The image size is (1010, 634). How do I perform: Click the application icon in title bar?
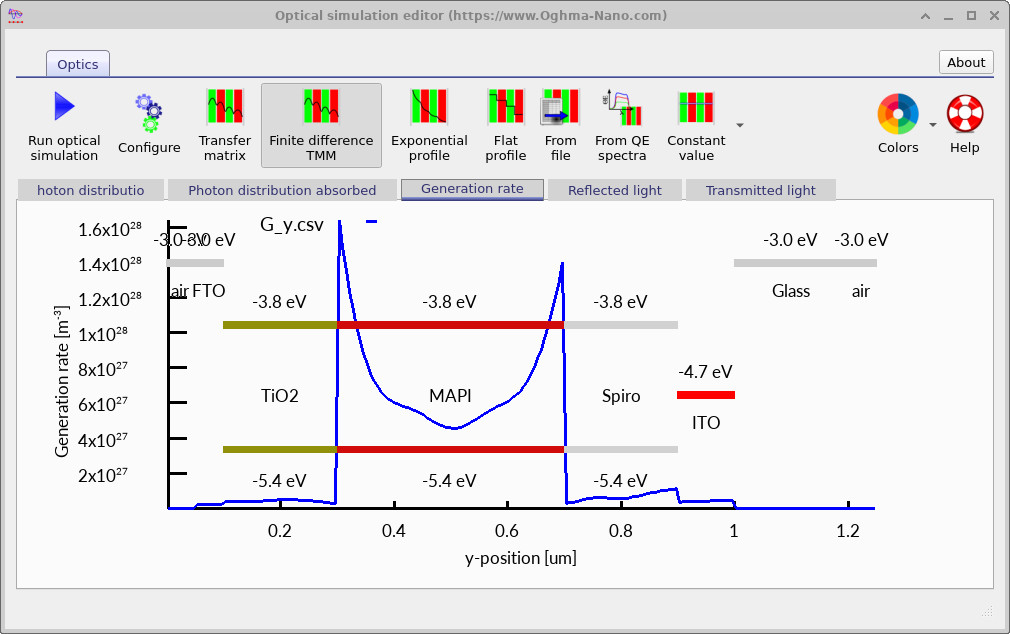(x=15, y=15)
